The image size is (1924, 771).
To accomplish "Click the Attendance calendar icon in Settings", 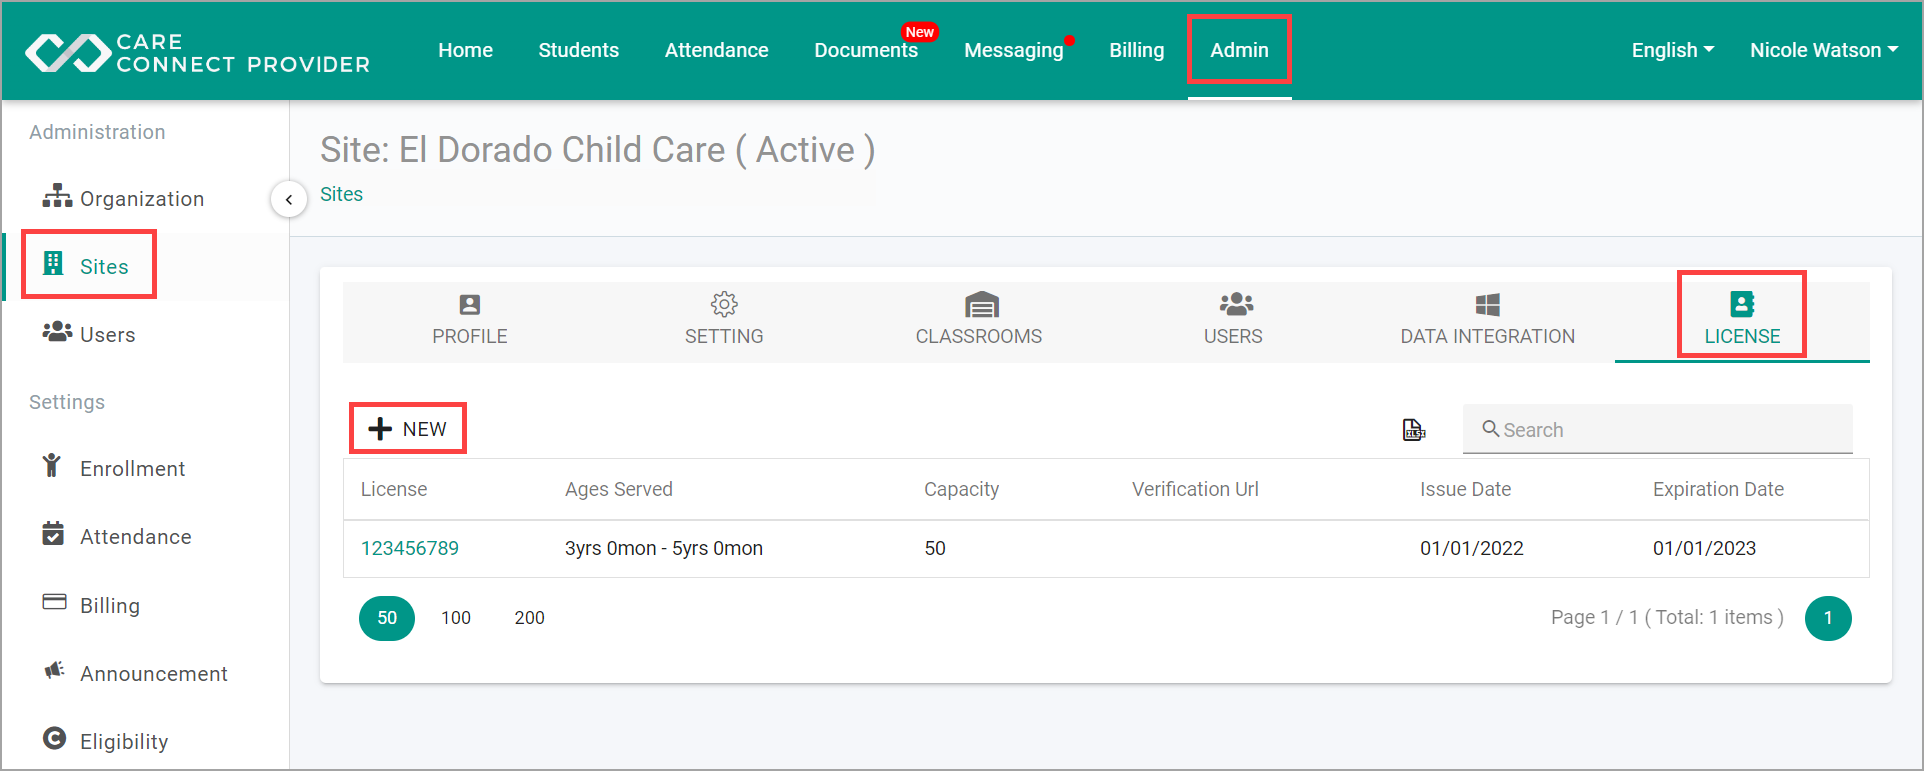I will pyautogui.click(x=53, y=534).
